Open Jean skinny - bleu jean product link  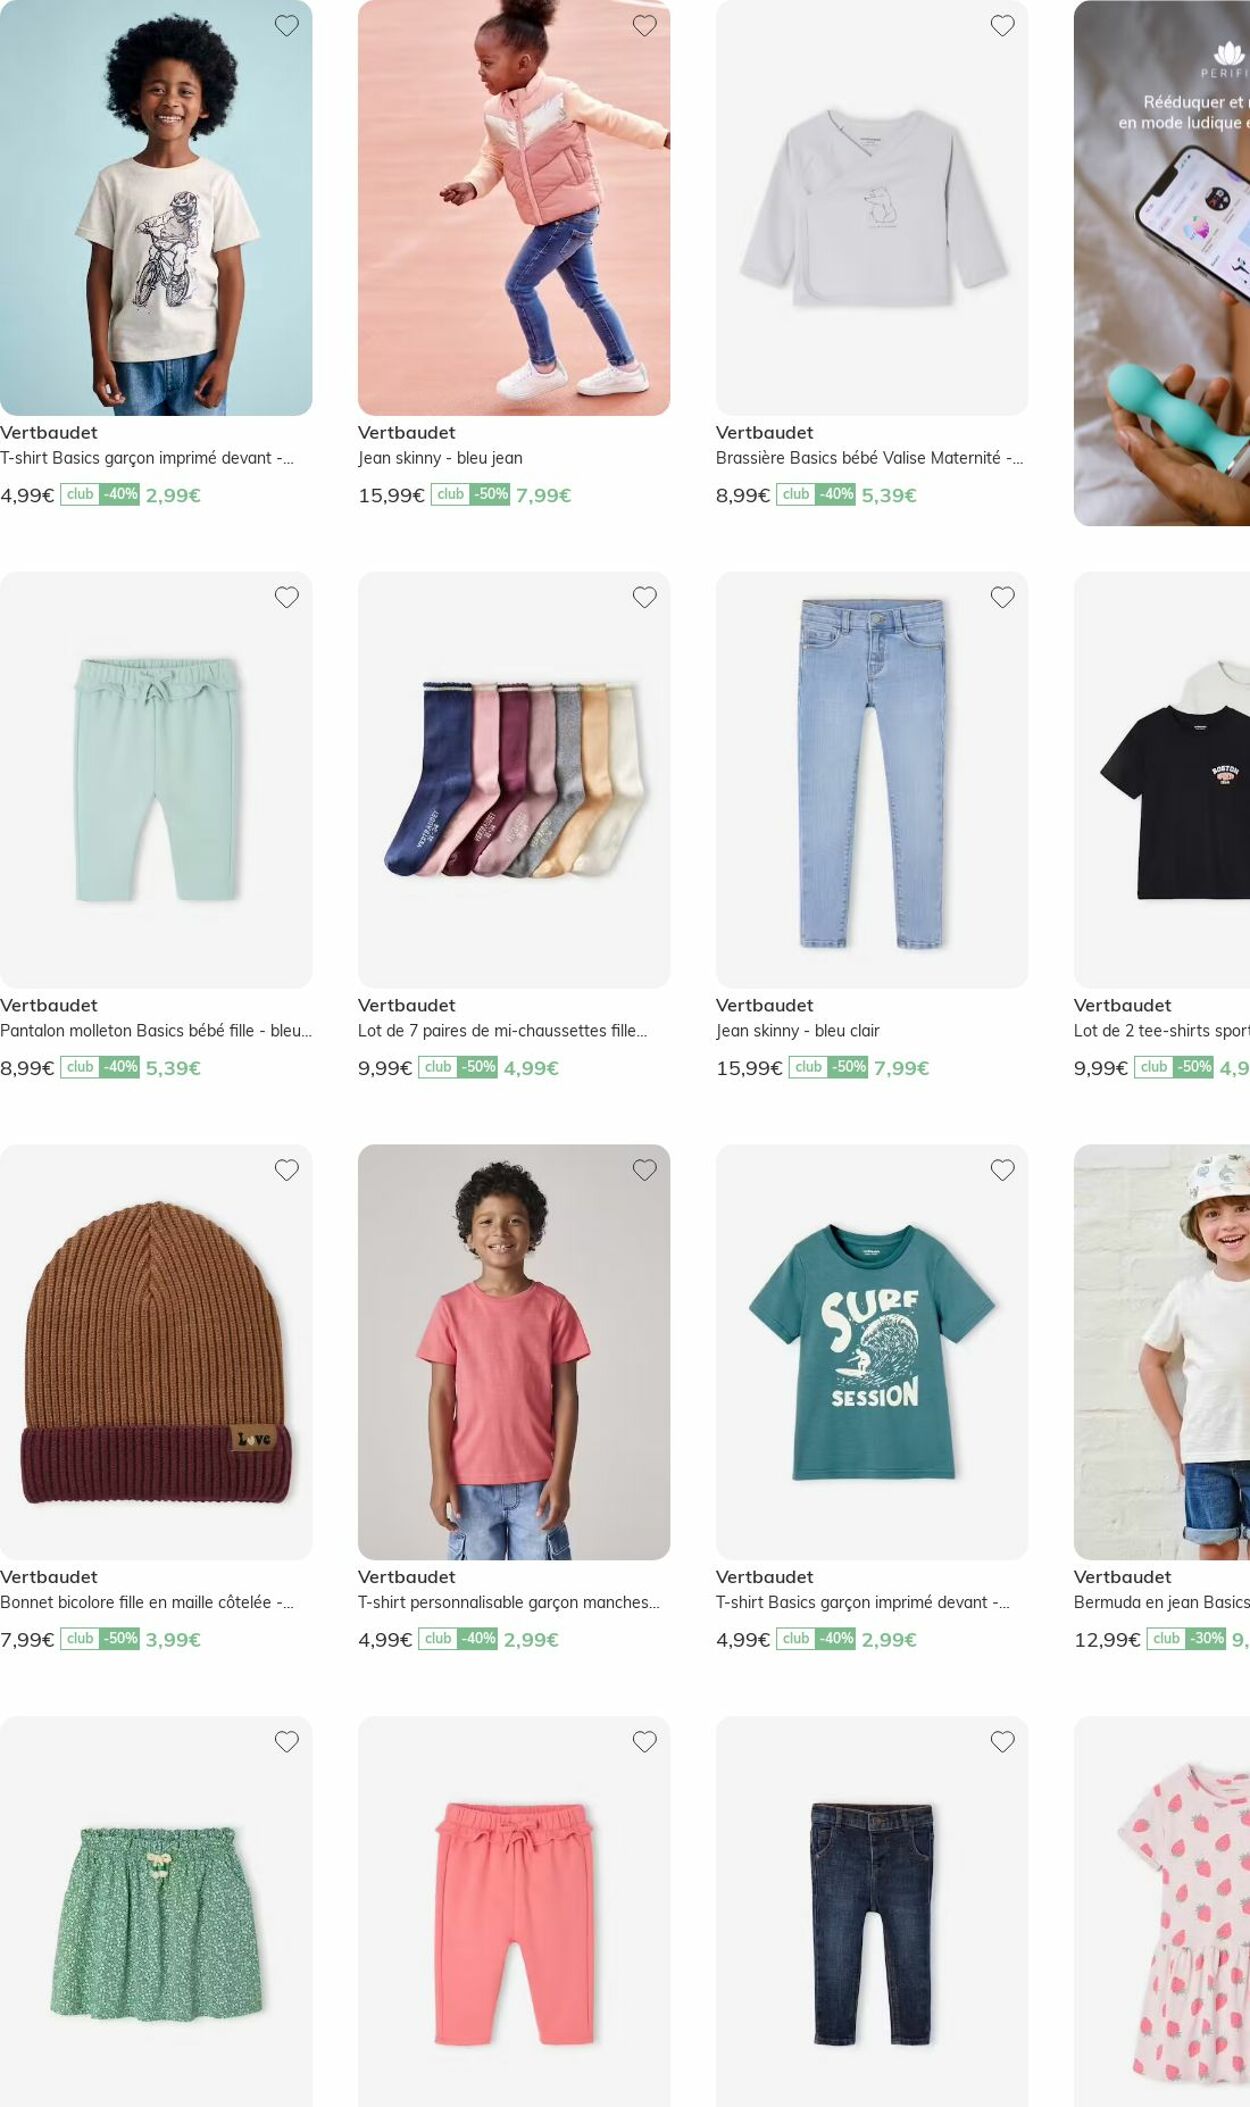440,458
